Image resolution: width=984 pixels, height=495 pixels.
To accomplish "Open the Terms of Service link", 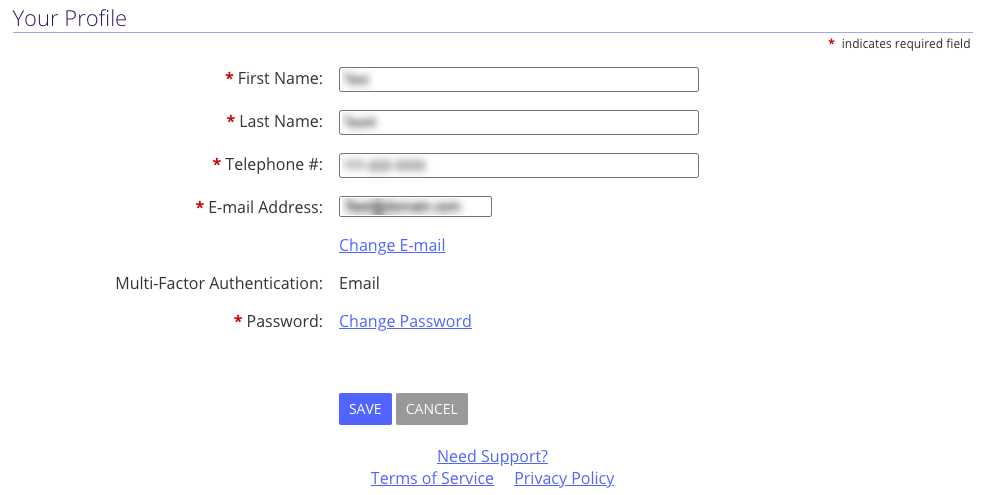I will click(432, 478).
